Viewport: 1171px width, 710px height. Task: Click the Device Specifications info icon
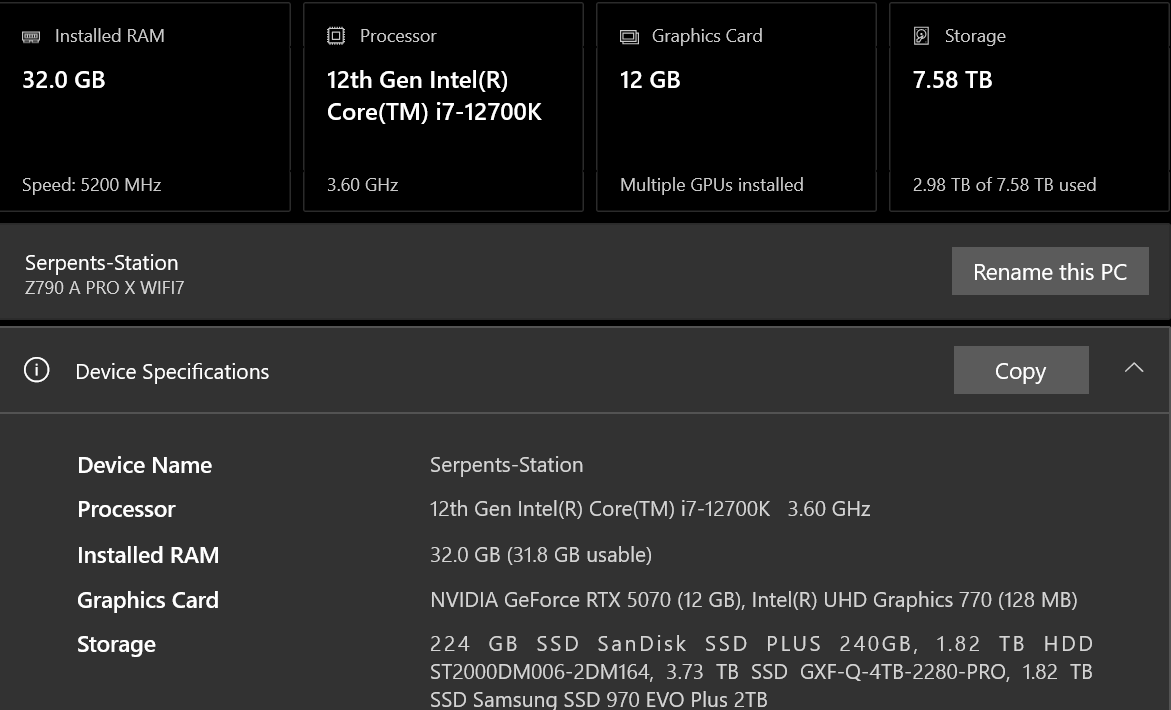coord(37,371)
